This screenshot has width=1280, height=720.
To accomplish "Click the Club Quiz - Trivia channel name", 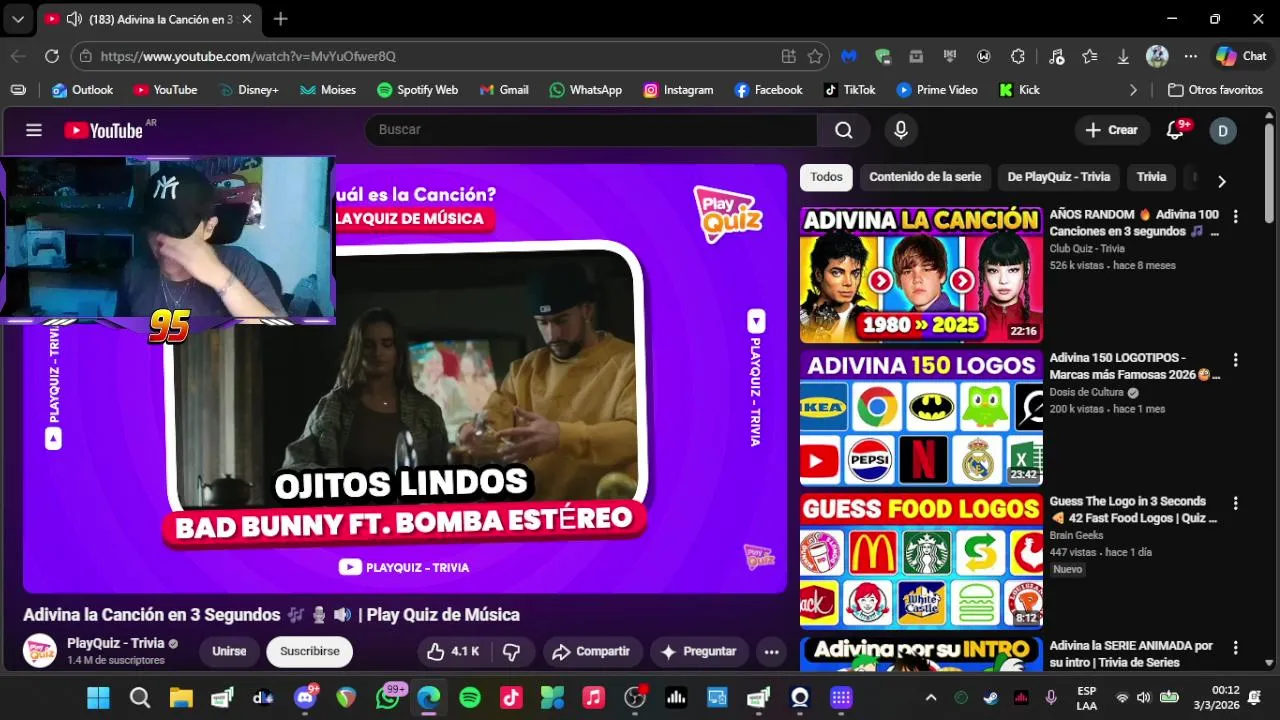I will coord(1087,249).
